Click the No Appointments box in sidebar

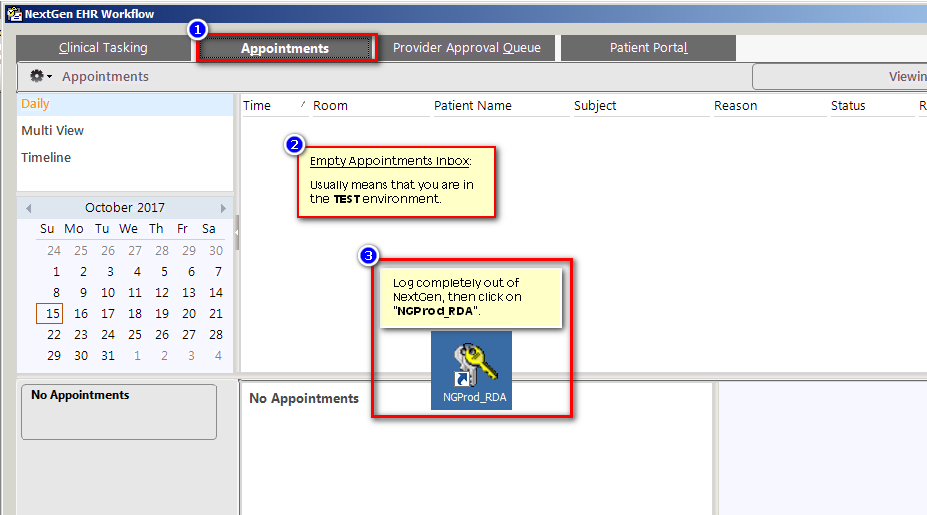click(x=119, y=412)
